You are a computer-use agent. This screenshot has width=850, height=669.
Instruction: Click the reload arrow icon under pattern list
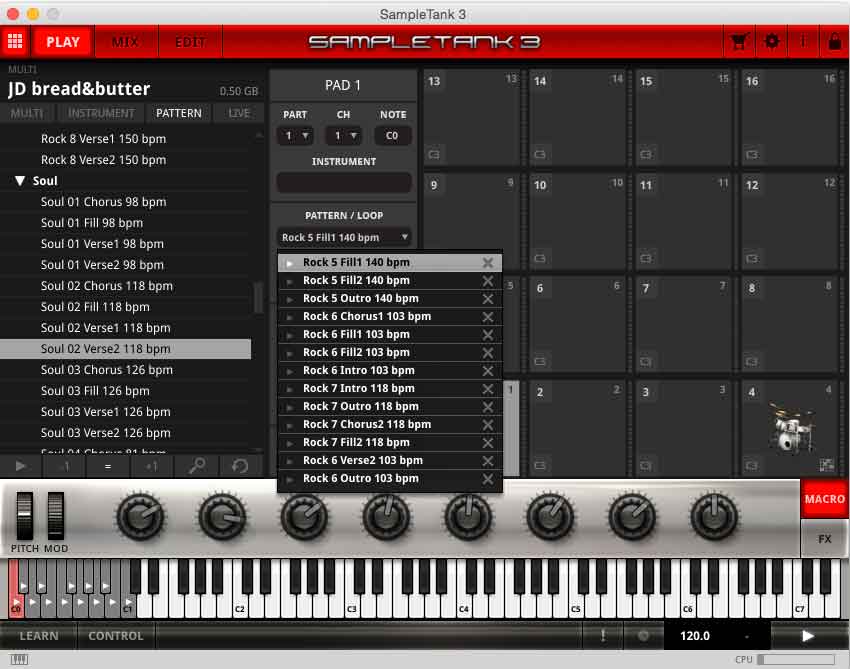coord(239,466)
